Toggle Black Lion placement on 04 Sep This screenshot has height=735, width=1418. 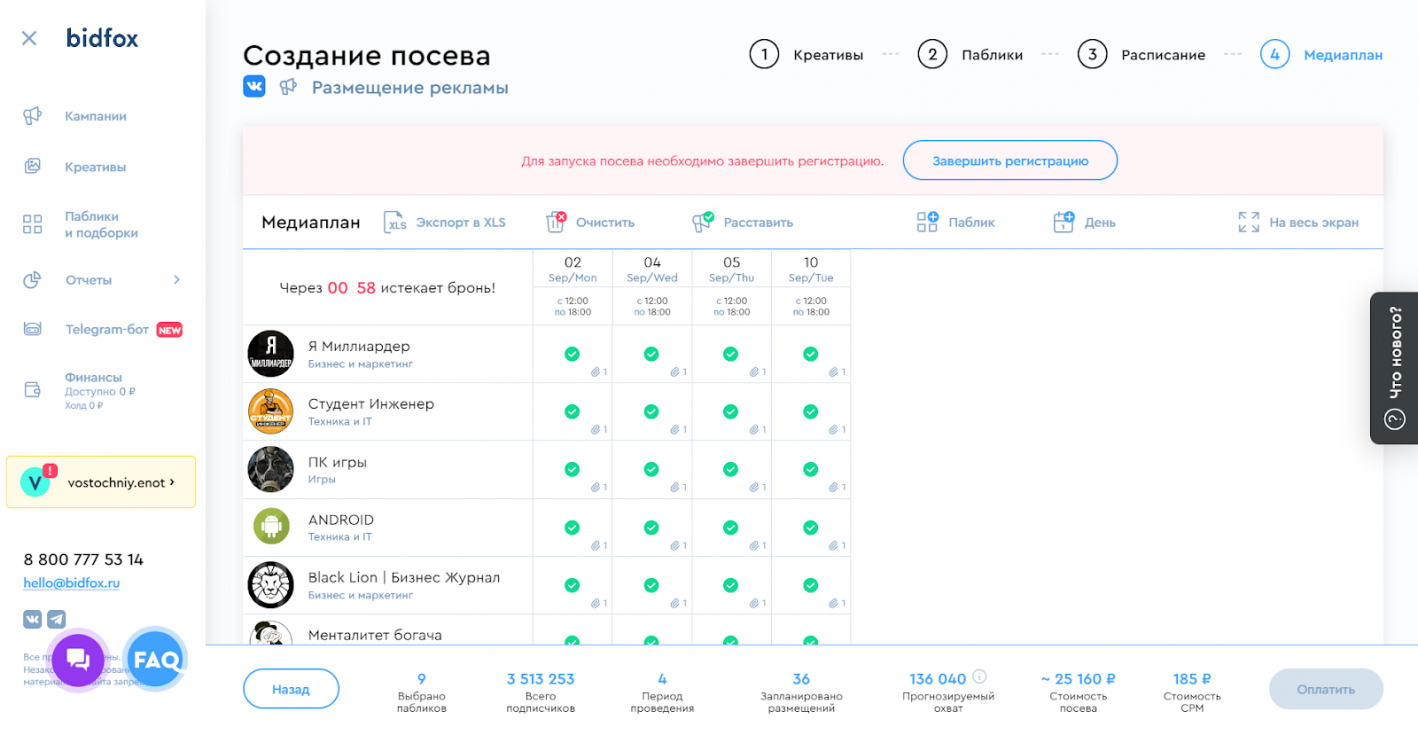(x=651, y=585)
